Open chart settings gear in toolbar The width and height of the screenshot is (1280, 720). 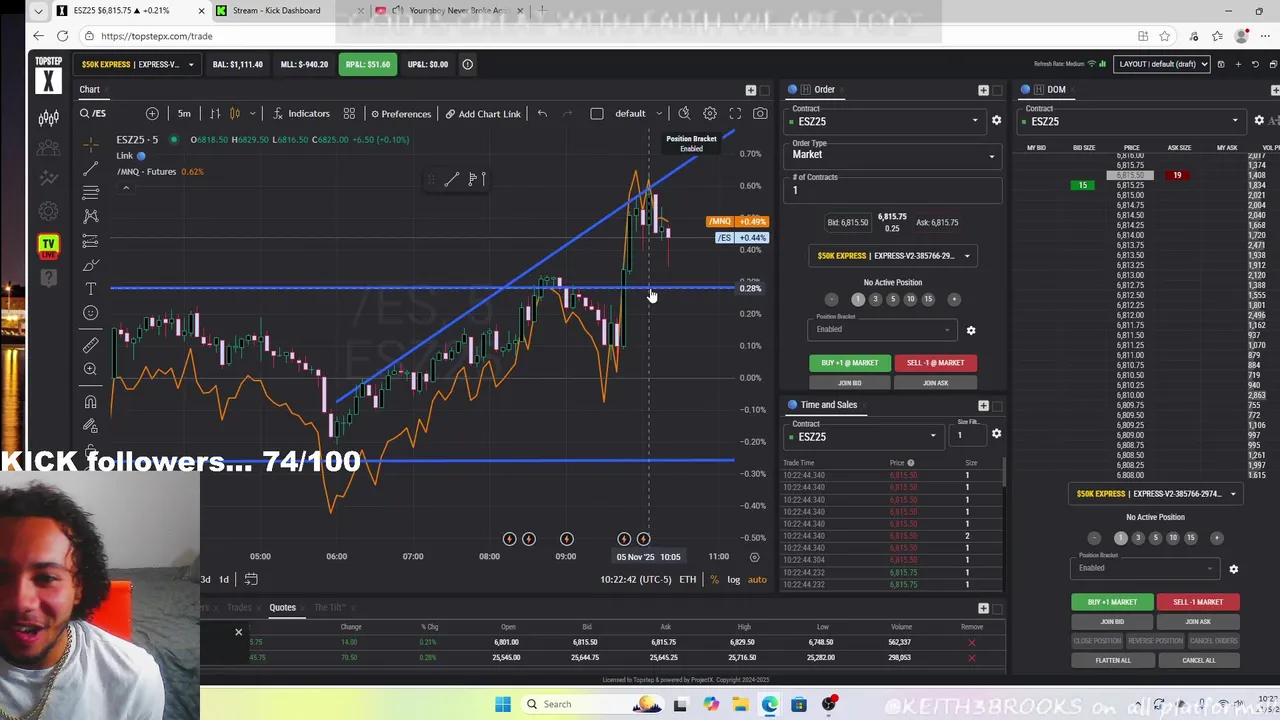point(710,114)
